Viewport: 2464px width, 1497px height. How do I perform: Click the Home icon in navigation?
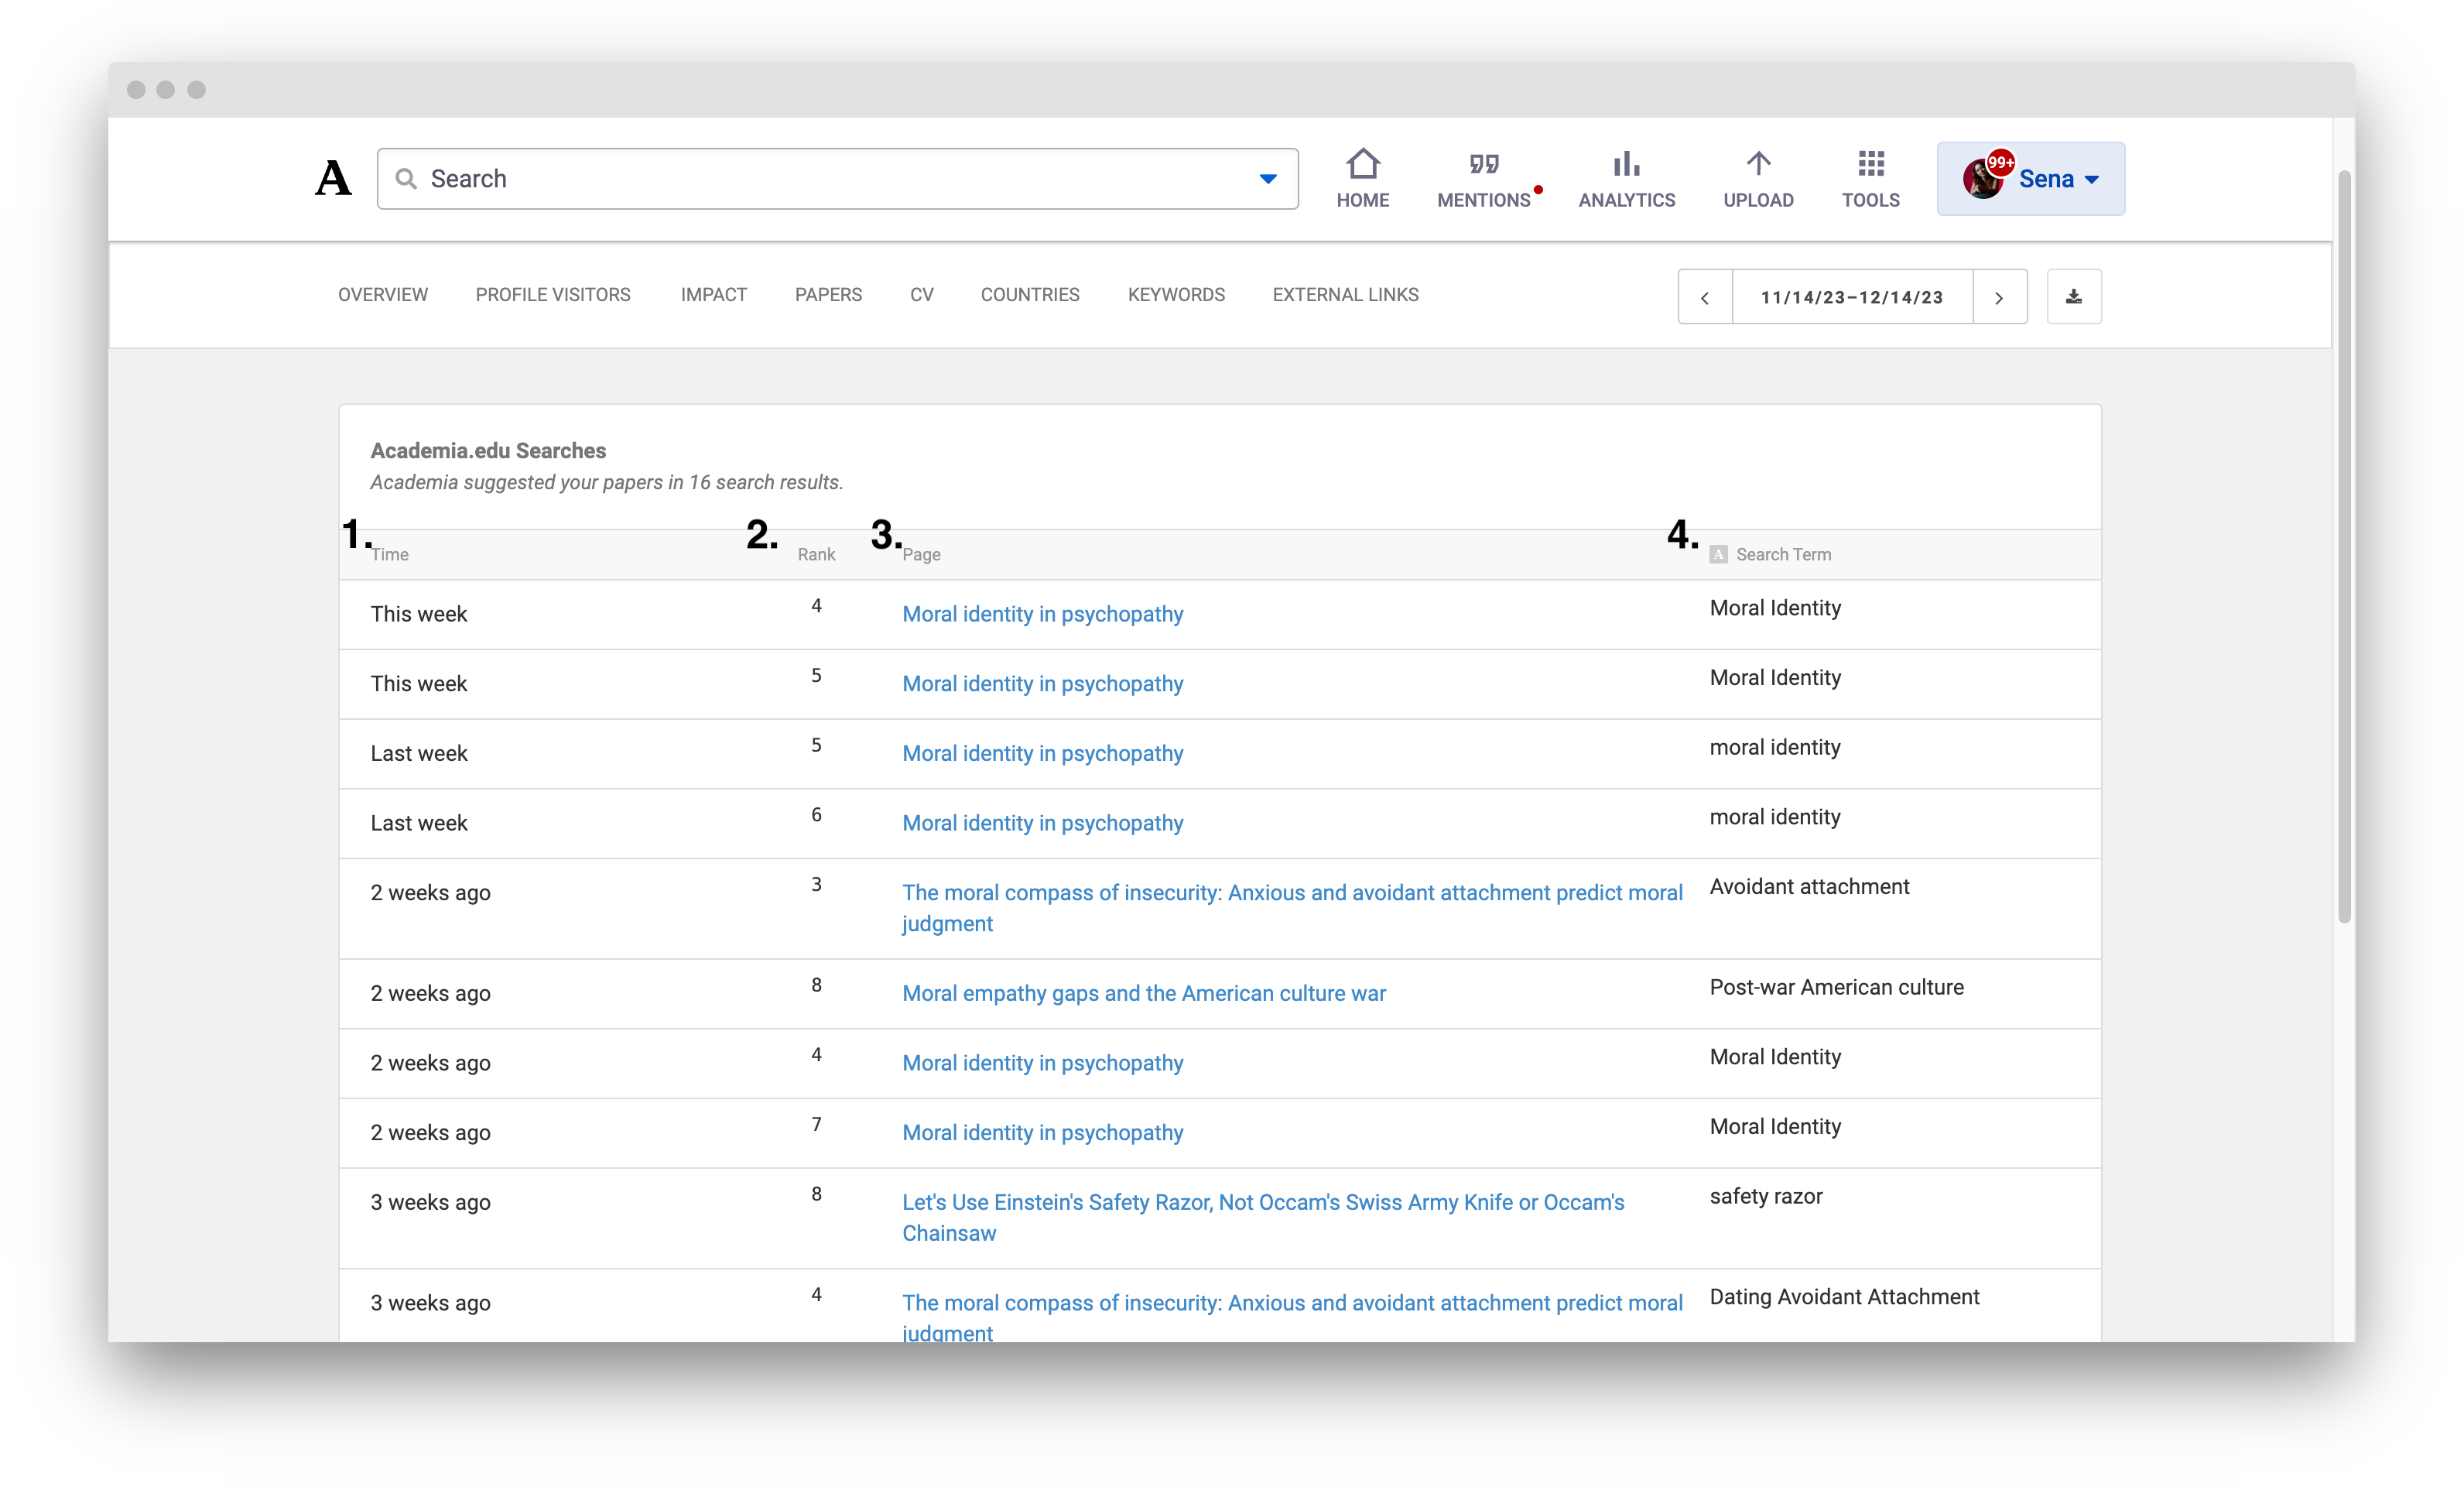(1362, 164)
